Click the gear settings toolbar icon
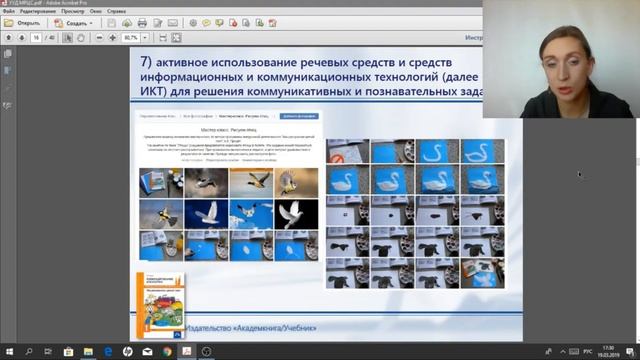Viewport: 640px width, 360px height. (193, 23)
